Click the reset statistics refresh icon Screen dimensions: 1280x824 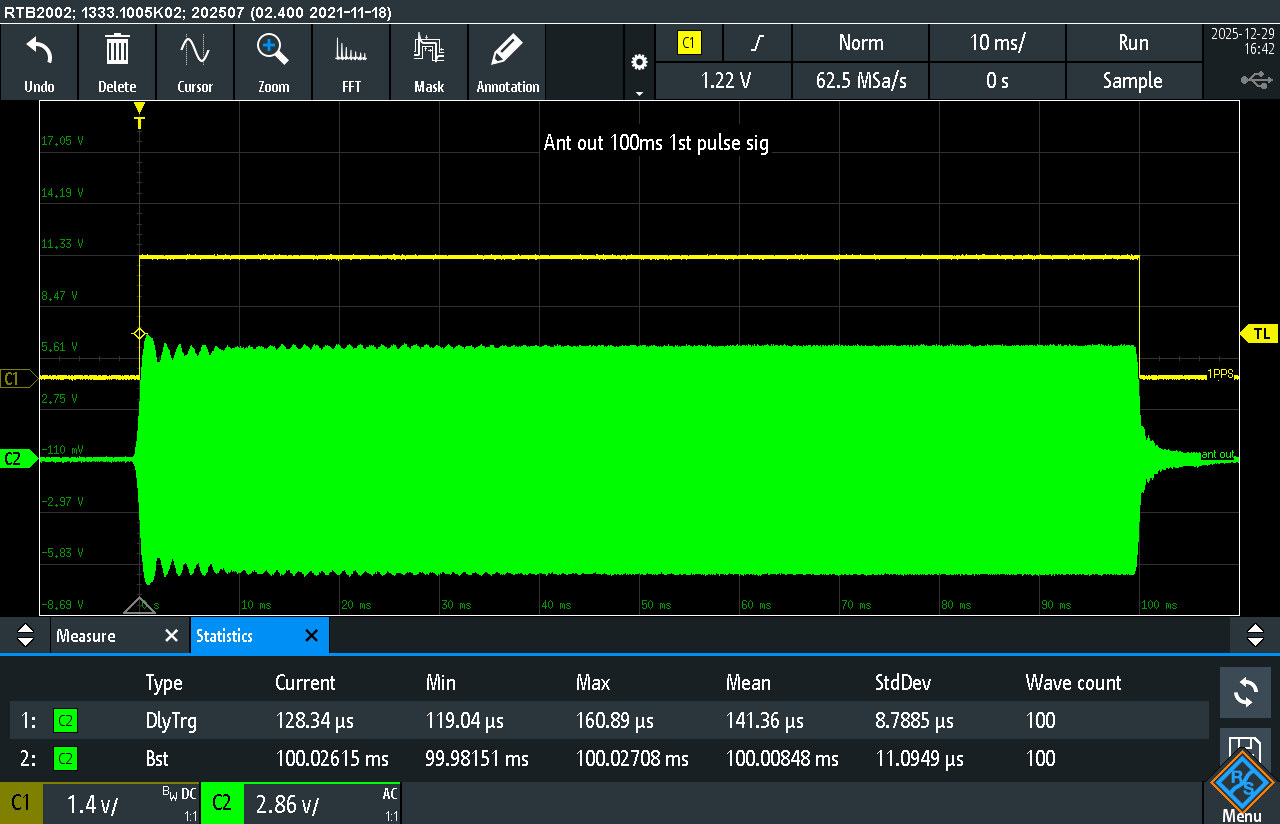click(x=1245, y=692)
